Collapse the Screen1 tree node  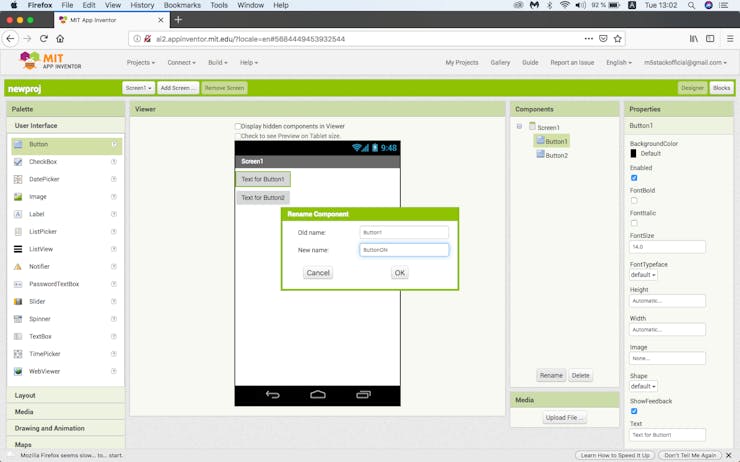519,126
